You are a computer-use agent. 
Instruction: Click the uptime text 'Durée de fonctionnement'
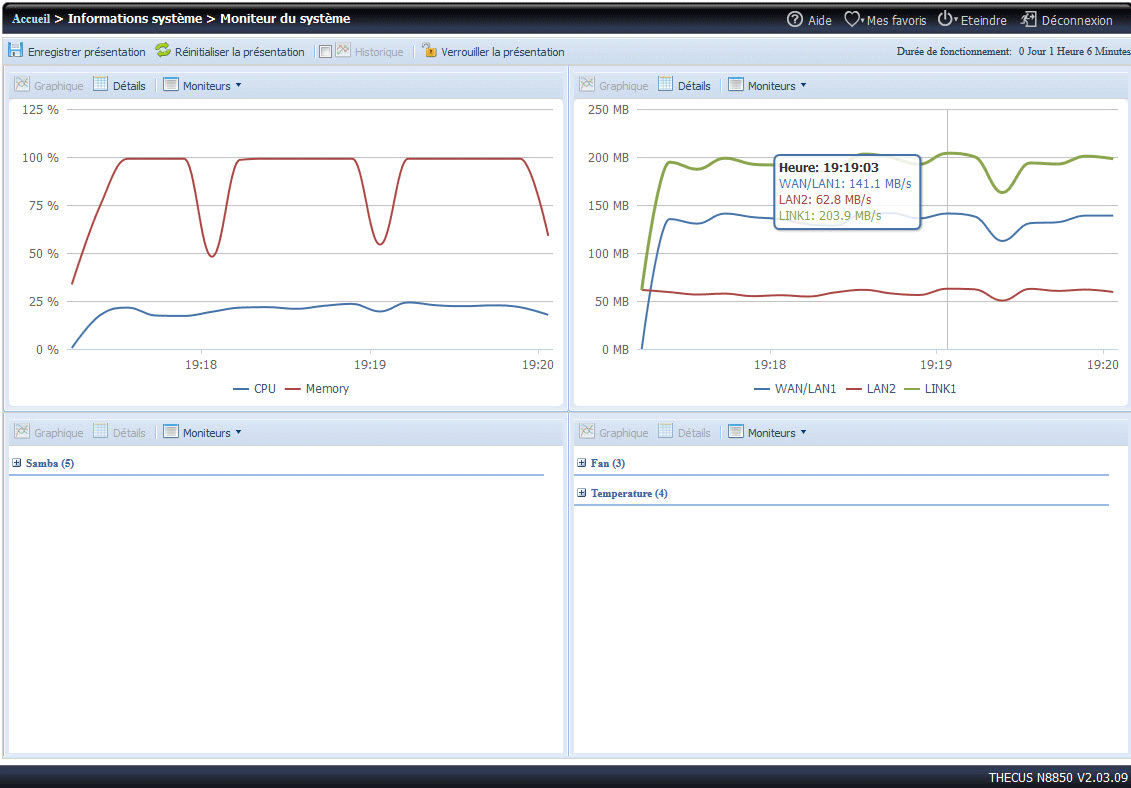[954, 52]
